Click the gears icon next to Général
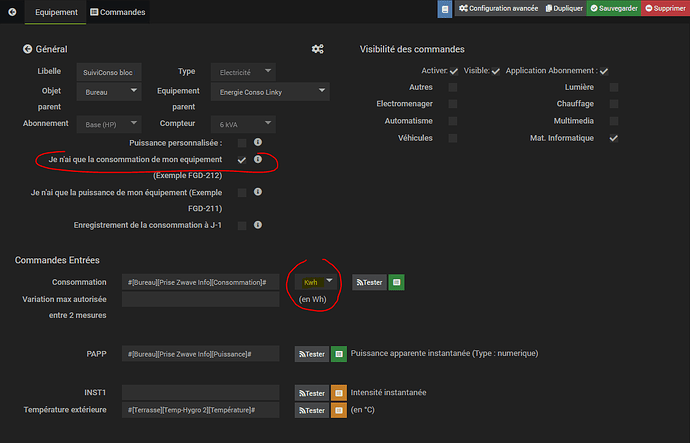Screen dimensions: 690x443 pyautogui.click(x=317, y=49)
